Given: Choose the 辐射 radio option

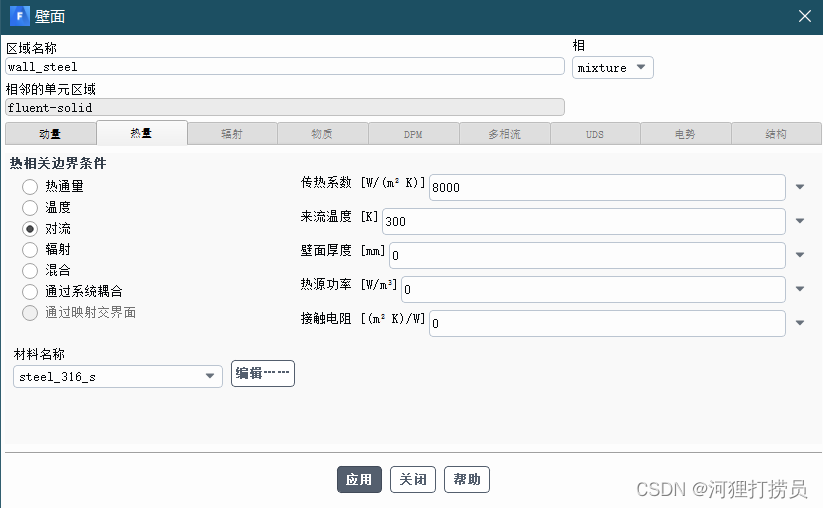Looking at the screenshot, I should tap(30, 249).
